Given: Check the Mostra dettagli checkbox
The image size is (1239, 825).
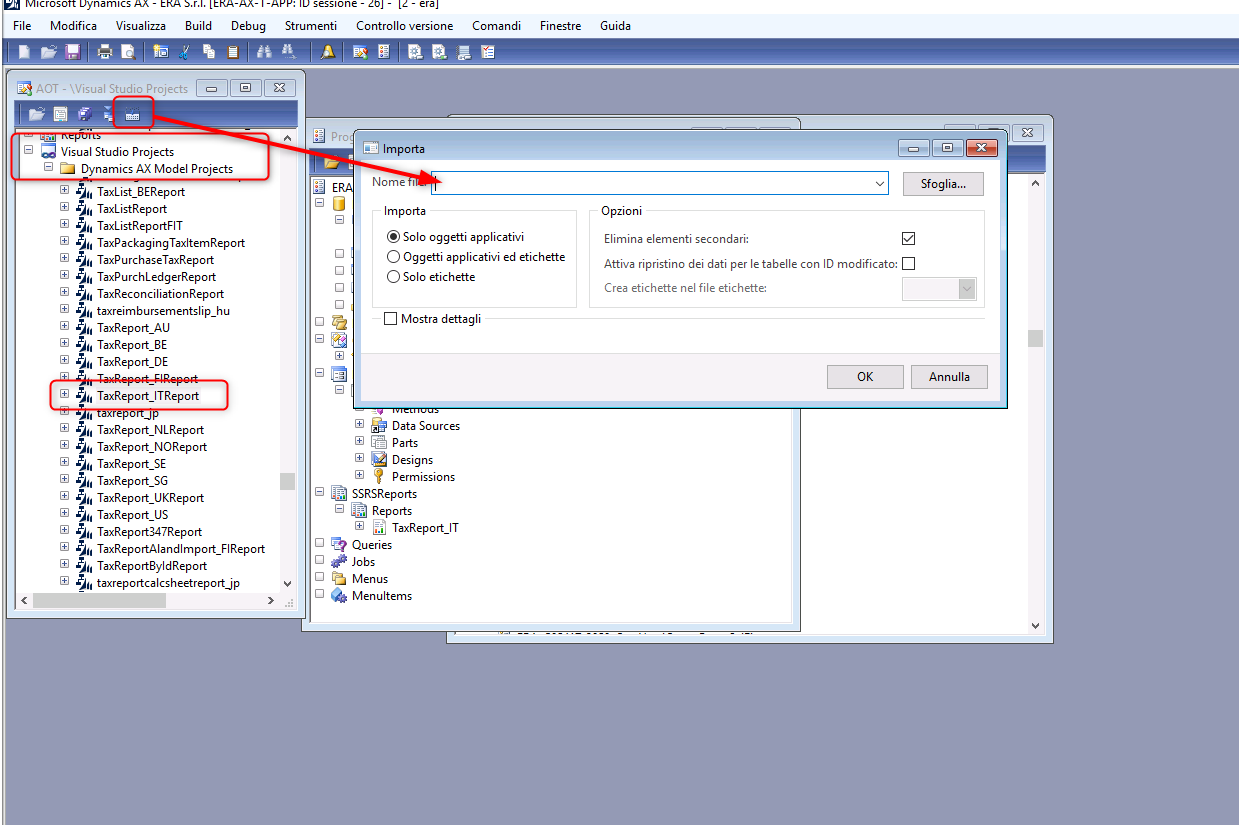Looking at the screenshot, I should [x=390, y=318].
